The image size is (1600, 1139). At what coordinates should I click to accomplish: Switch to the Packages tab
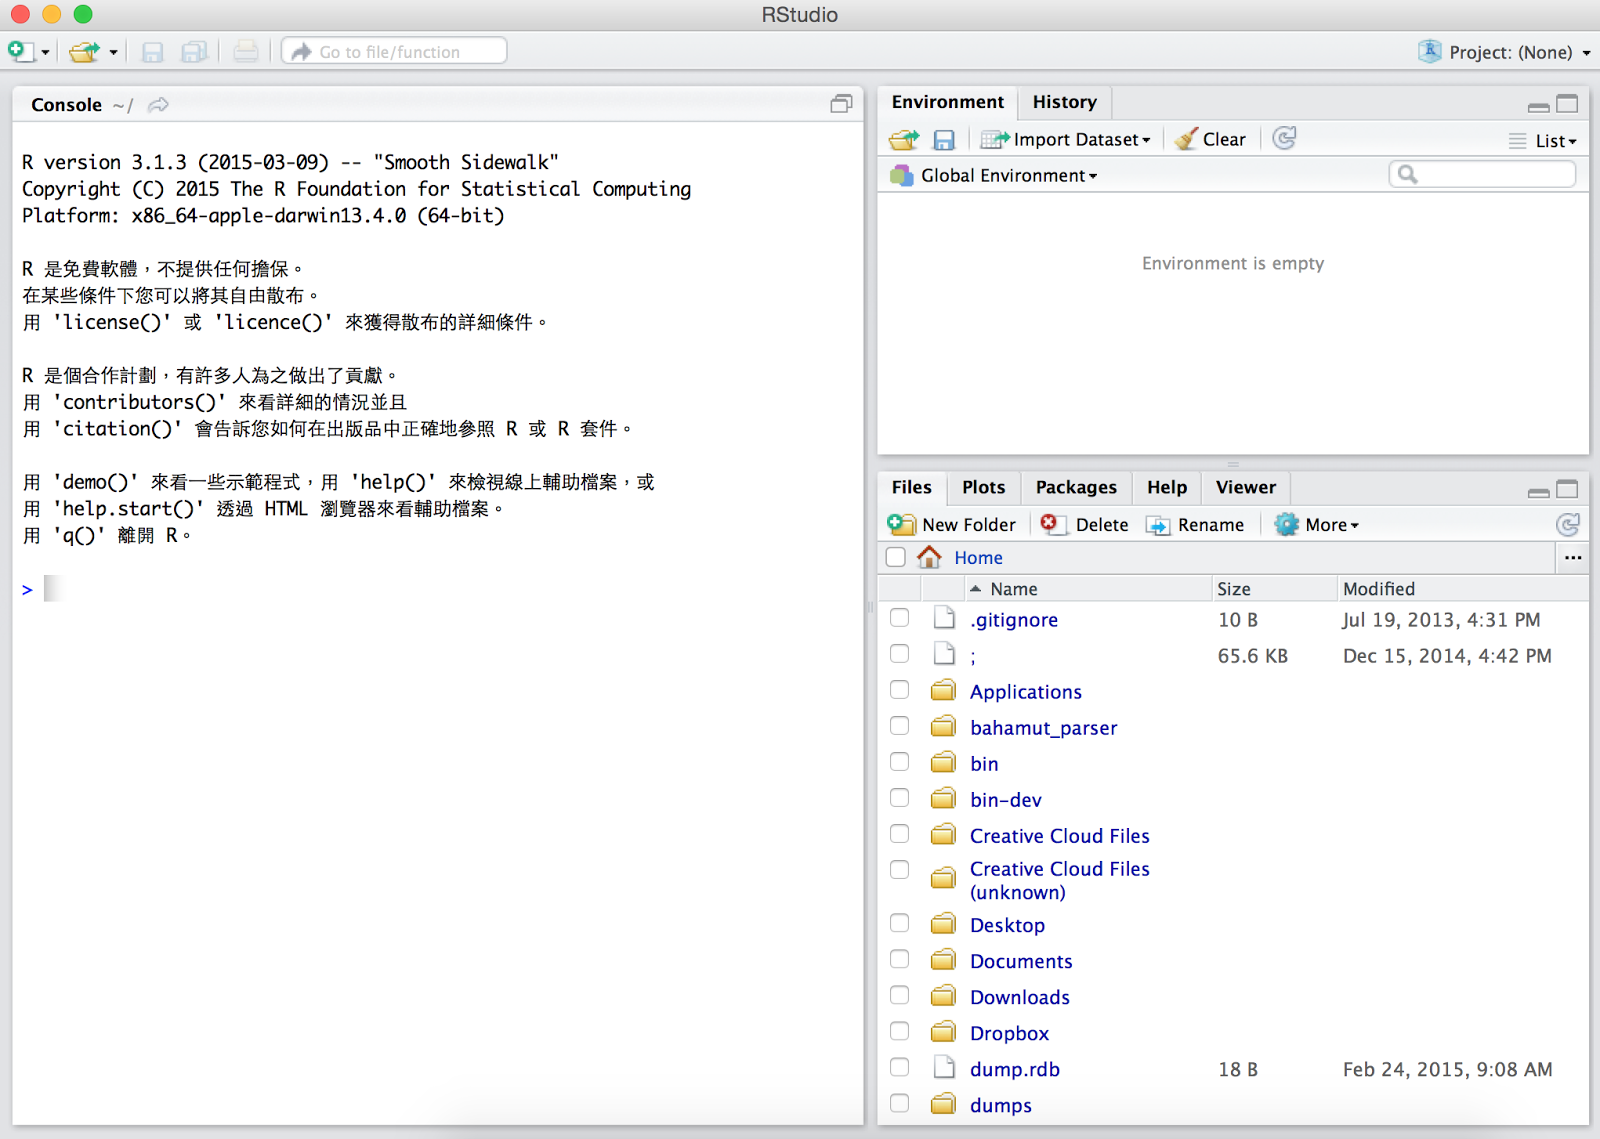pos(1076,487)
